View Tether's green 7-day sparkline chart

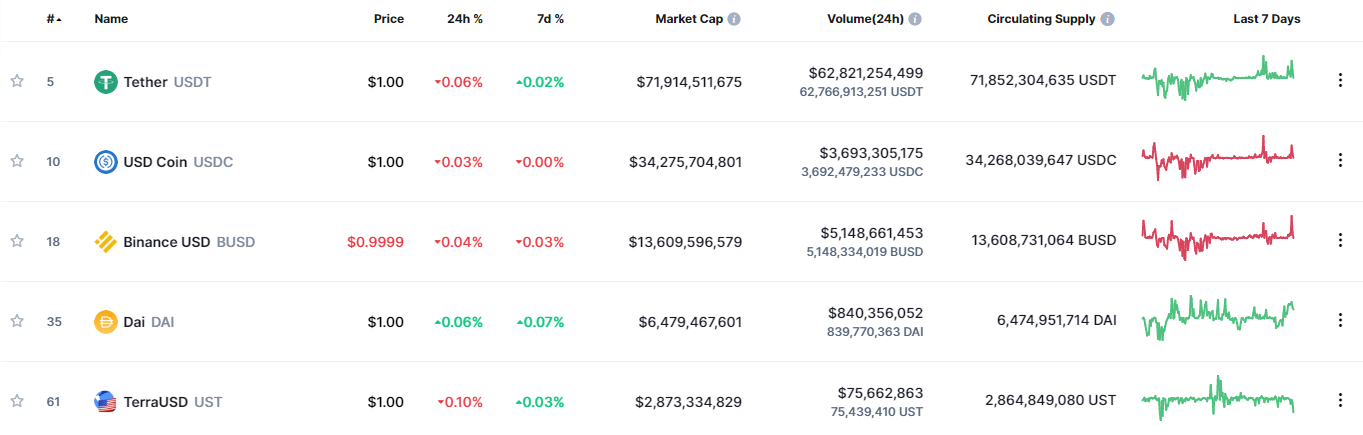[x=1218, y=80]
